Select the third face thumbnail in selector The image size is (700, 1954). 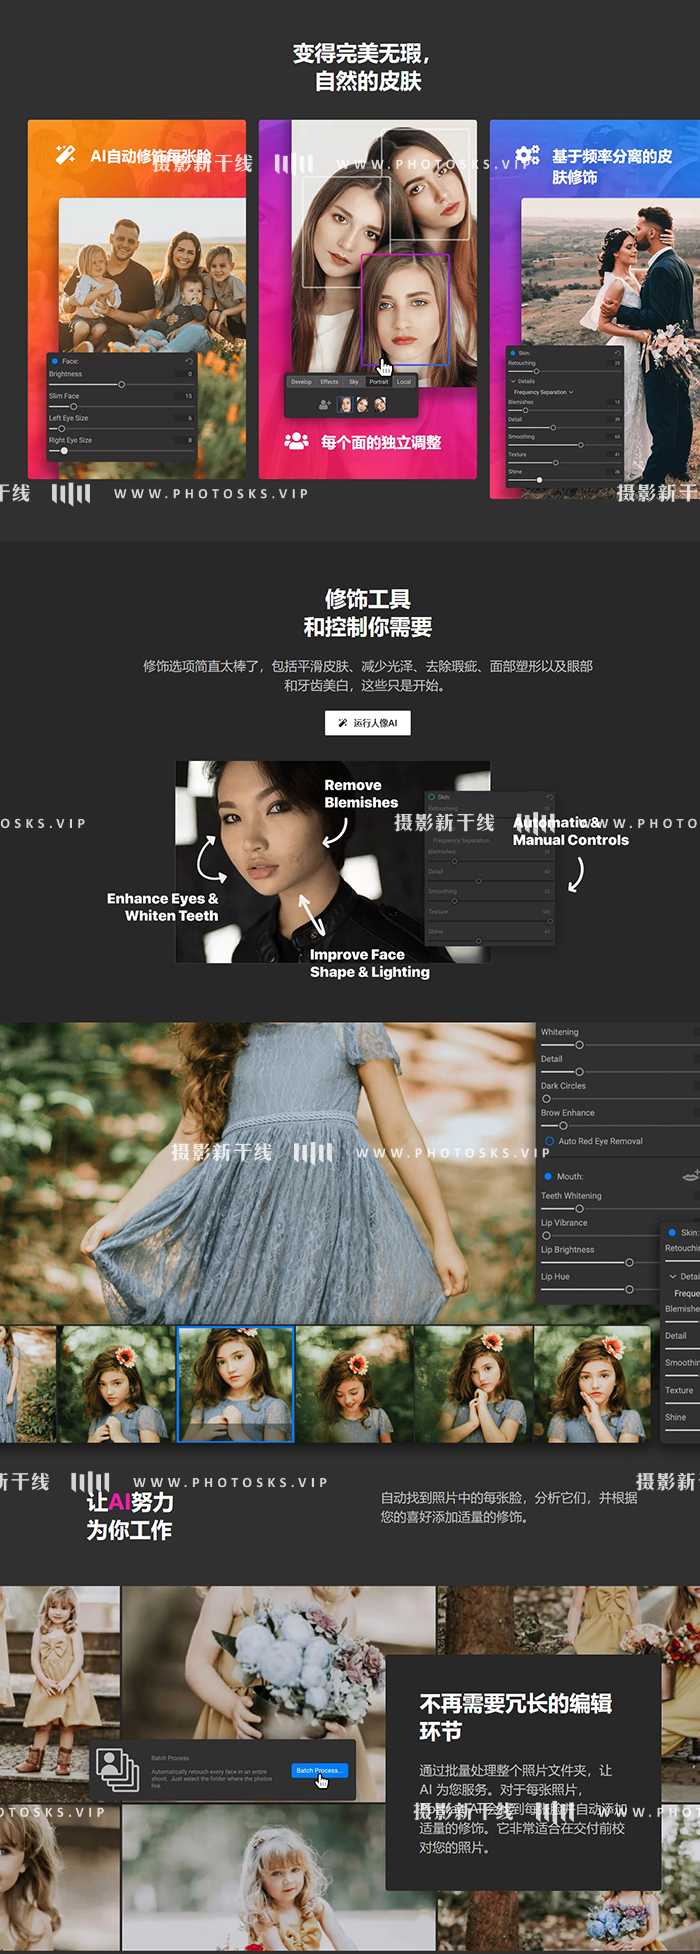coord(380,405)
